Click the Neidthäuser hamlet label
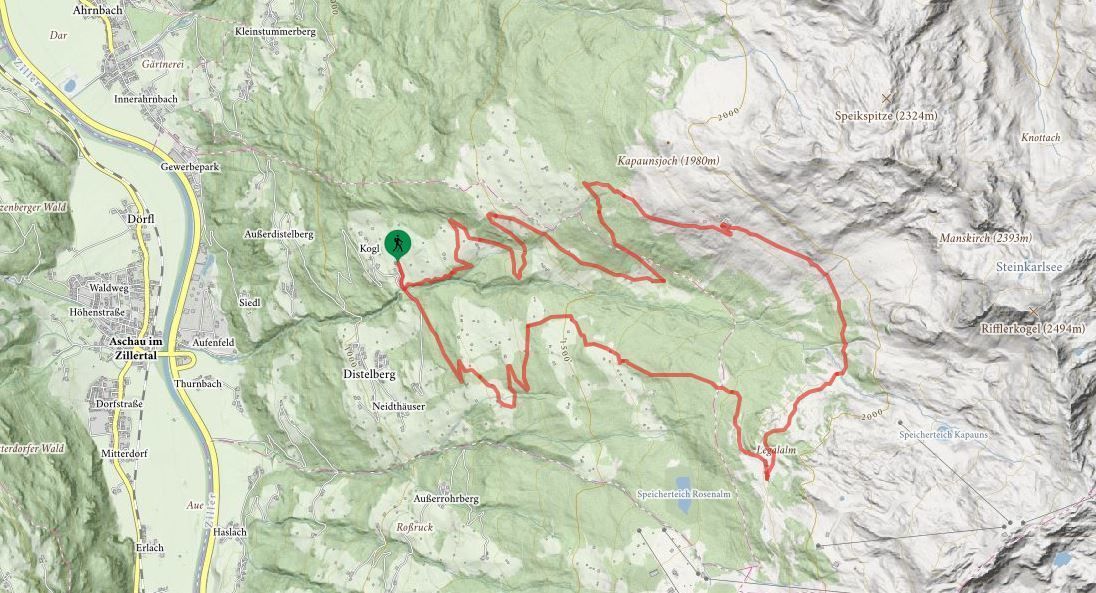This screenshot has height=593, width=1096. click(398, 406)
